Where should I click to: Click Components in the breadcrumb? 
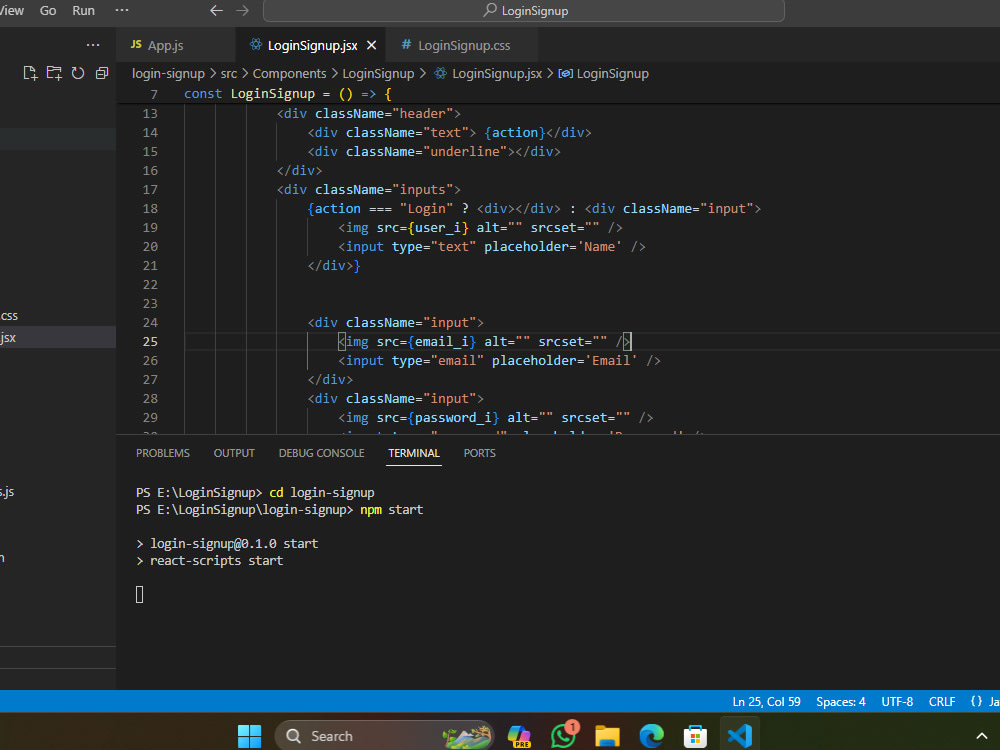tap(290, 73)
